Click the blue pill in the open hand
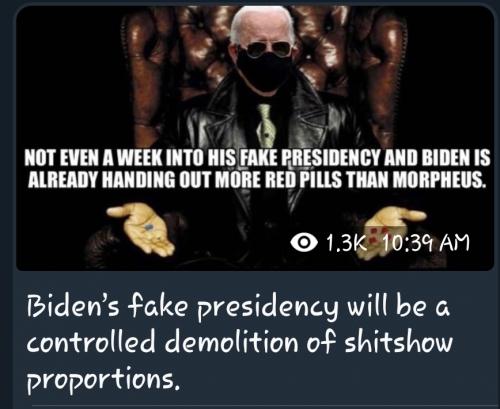The width and height of the screenshot is (500, 409). coord(149,228)
